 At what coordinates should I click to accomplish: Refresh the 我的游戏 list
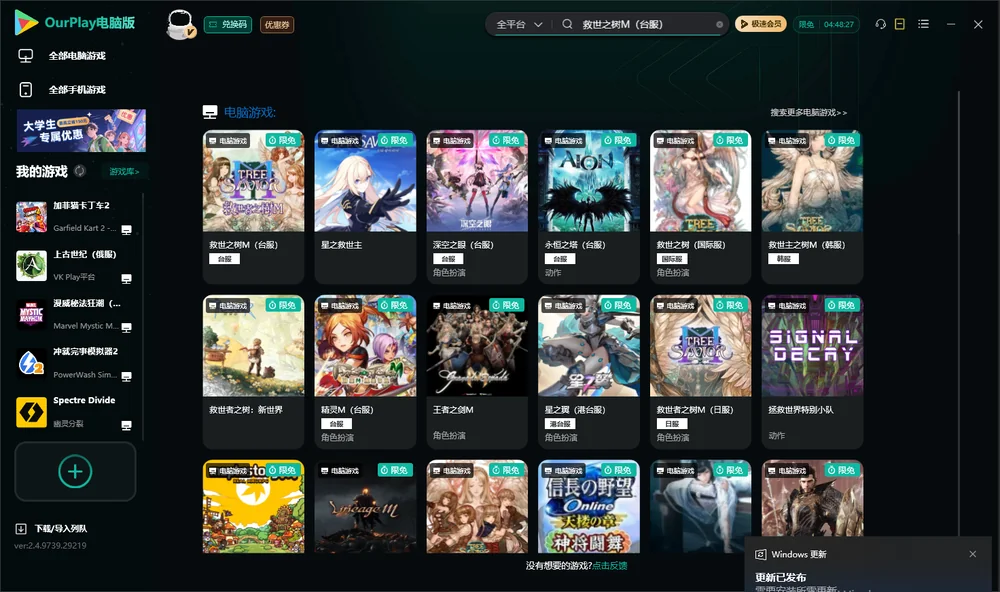(x=80, y=171)
